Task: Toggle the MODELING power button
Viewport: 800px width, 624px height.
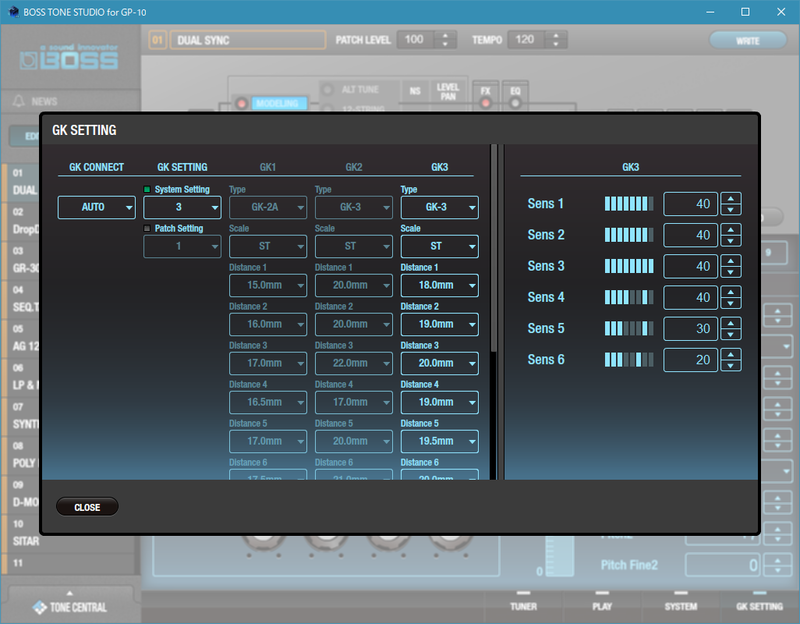Action: click(241, 103)
